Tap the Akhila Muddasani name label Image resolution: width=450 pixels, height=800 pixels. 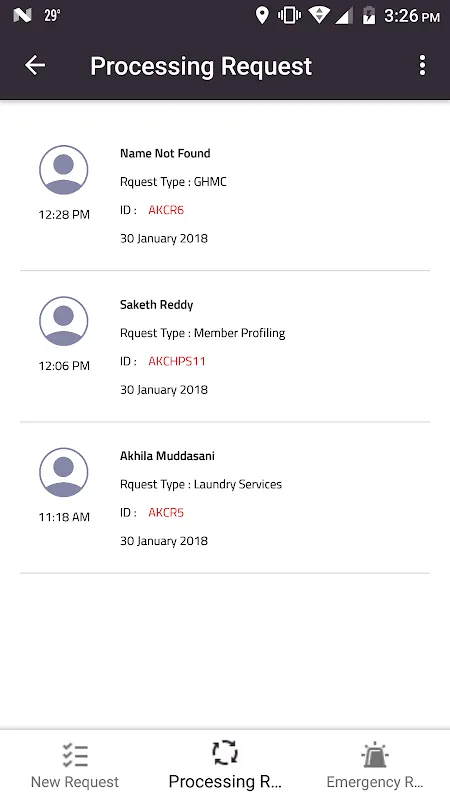(167, 456)
